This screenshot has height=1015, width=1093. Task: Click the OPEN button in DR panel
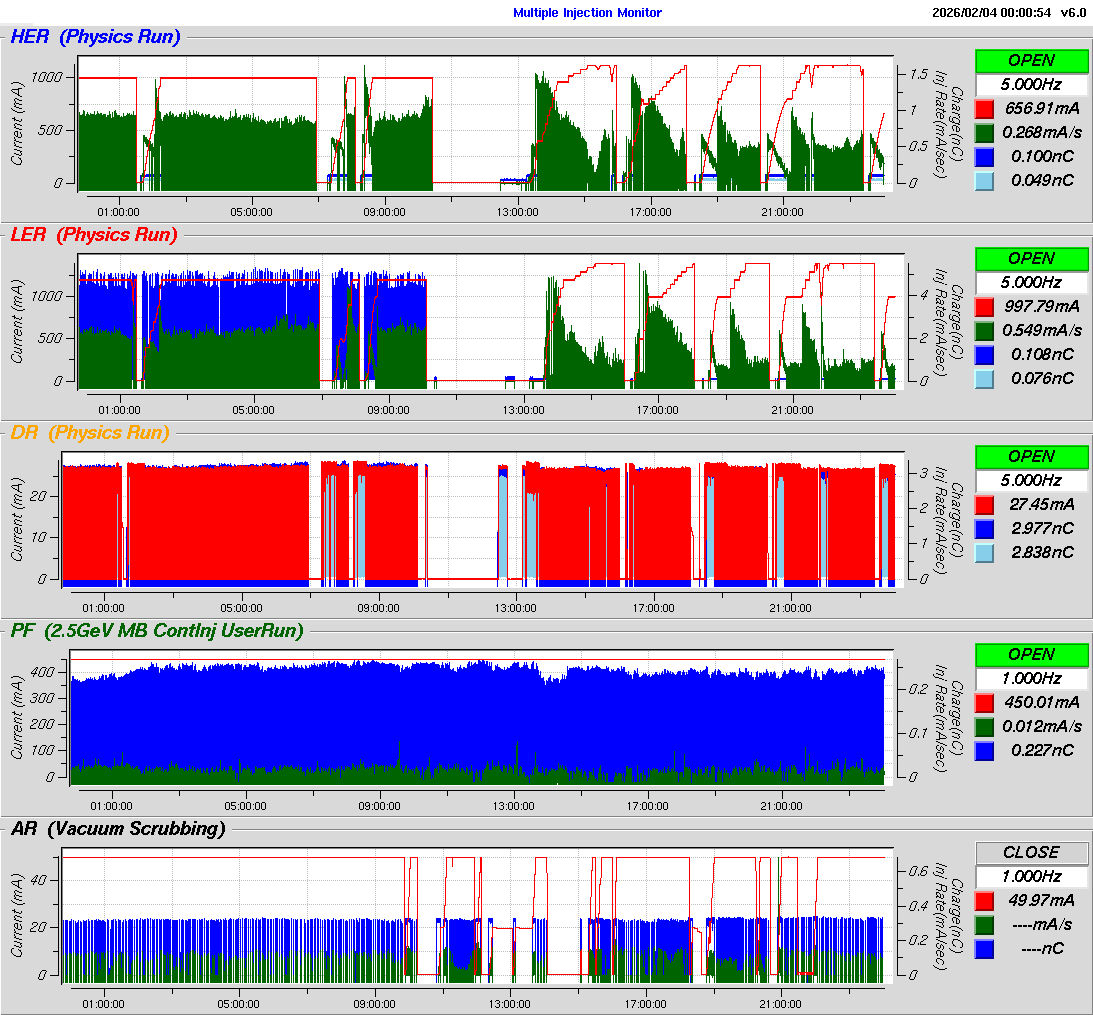pos(1031,456)
